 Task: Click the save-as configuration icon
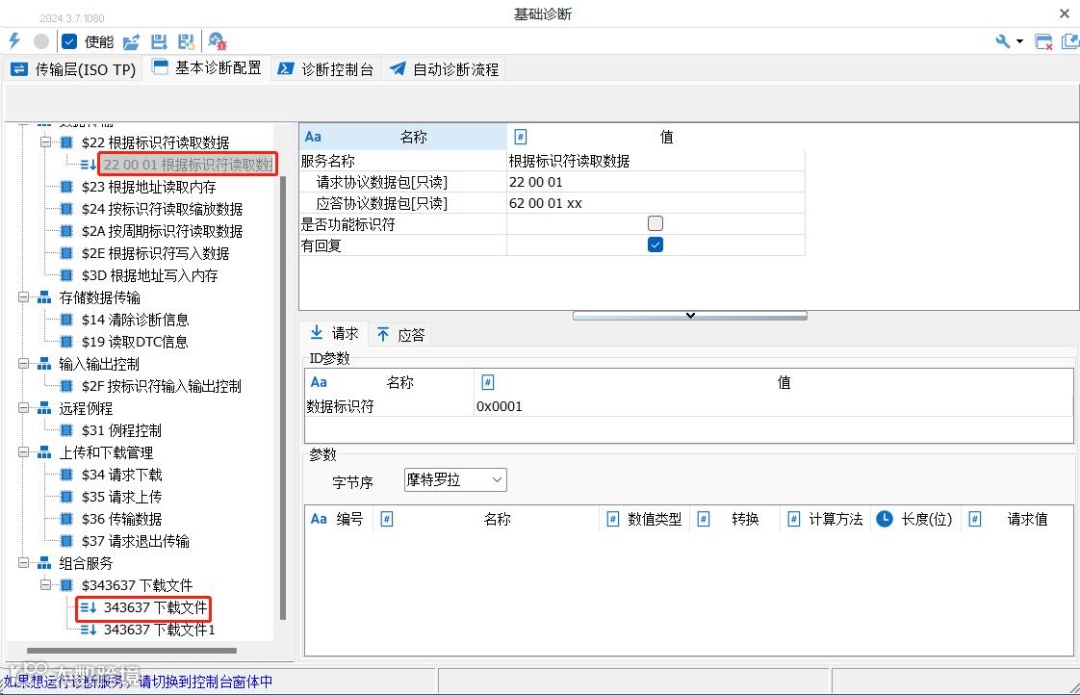pyautogui.click(x=186, y=42)
